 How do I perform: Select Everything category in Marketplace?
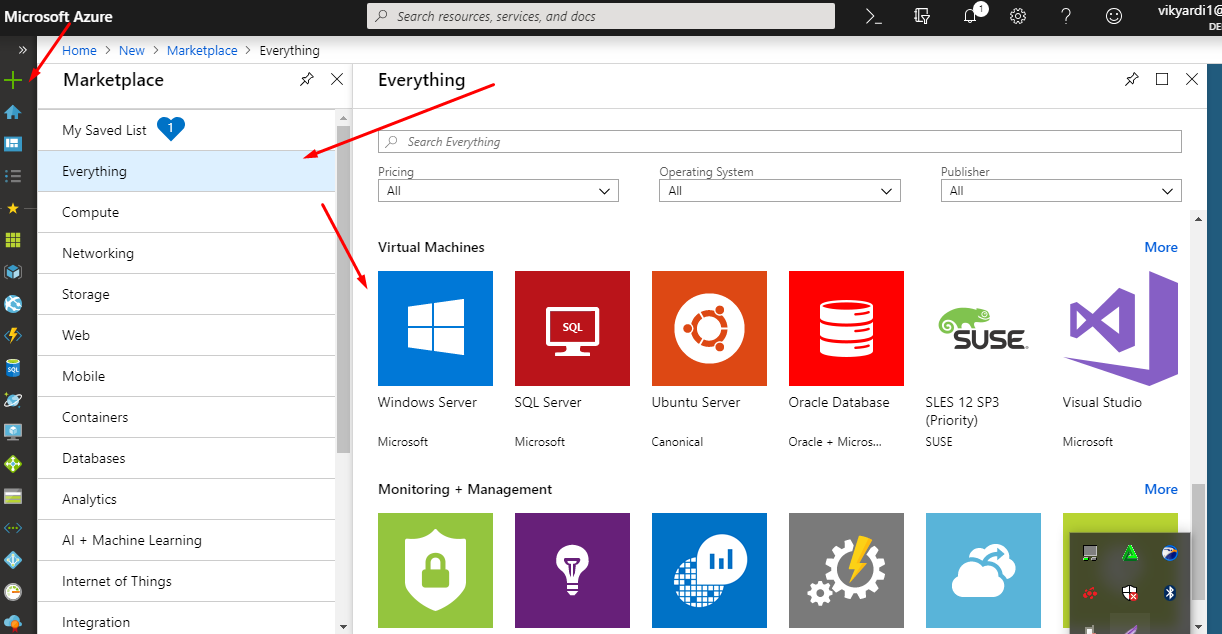186,171
